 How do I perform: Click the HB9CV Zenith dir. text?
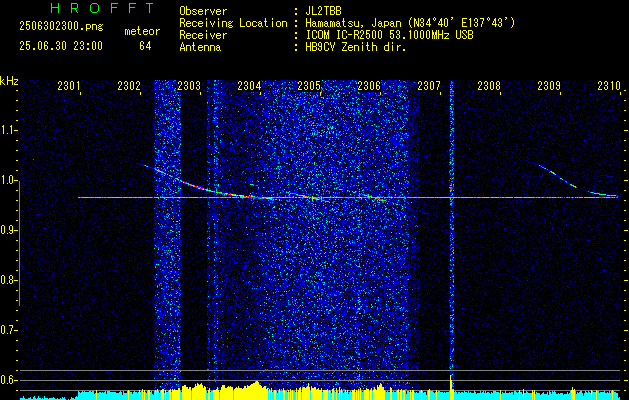tap(355, 47)
